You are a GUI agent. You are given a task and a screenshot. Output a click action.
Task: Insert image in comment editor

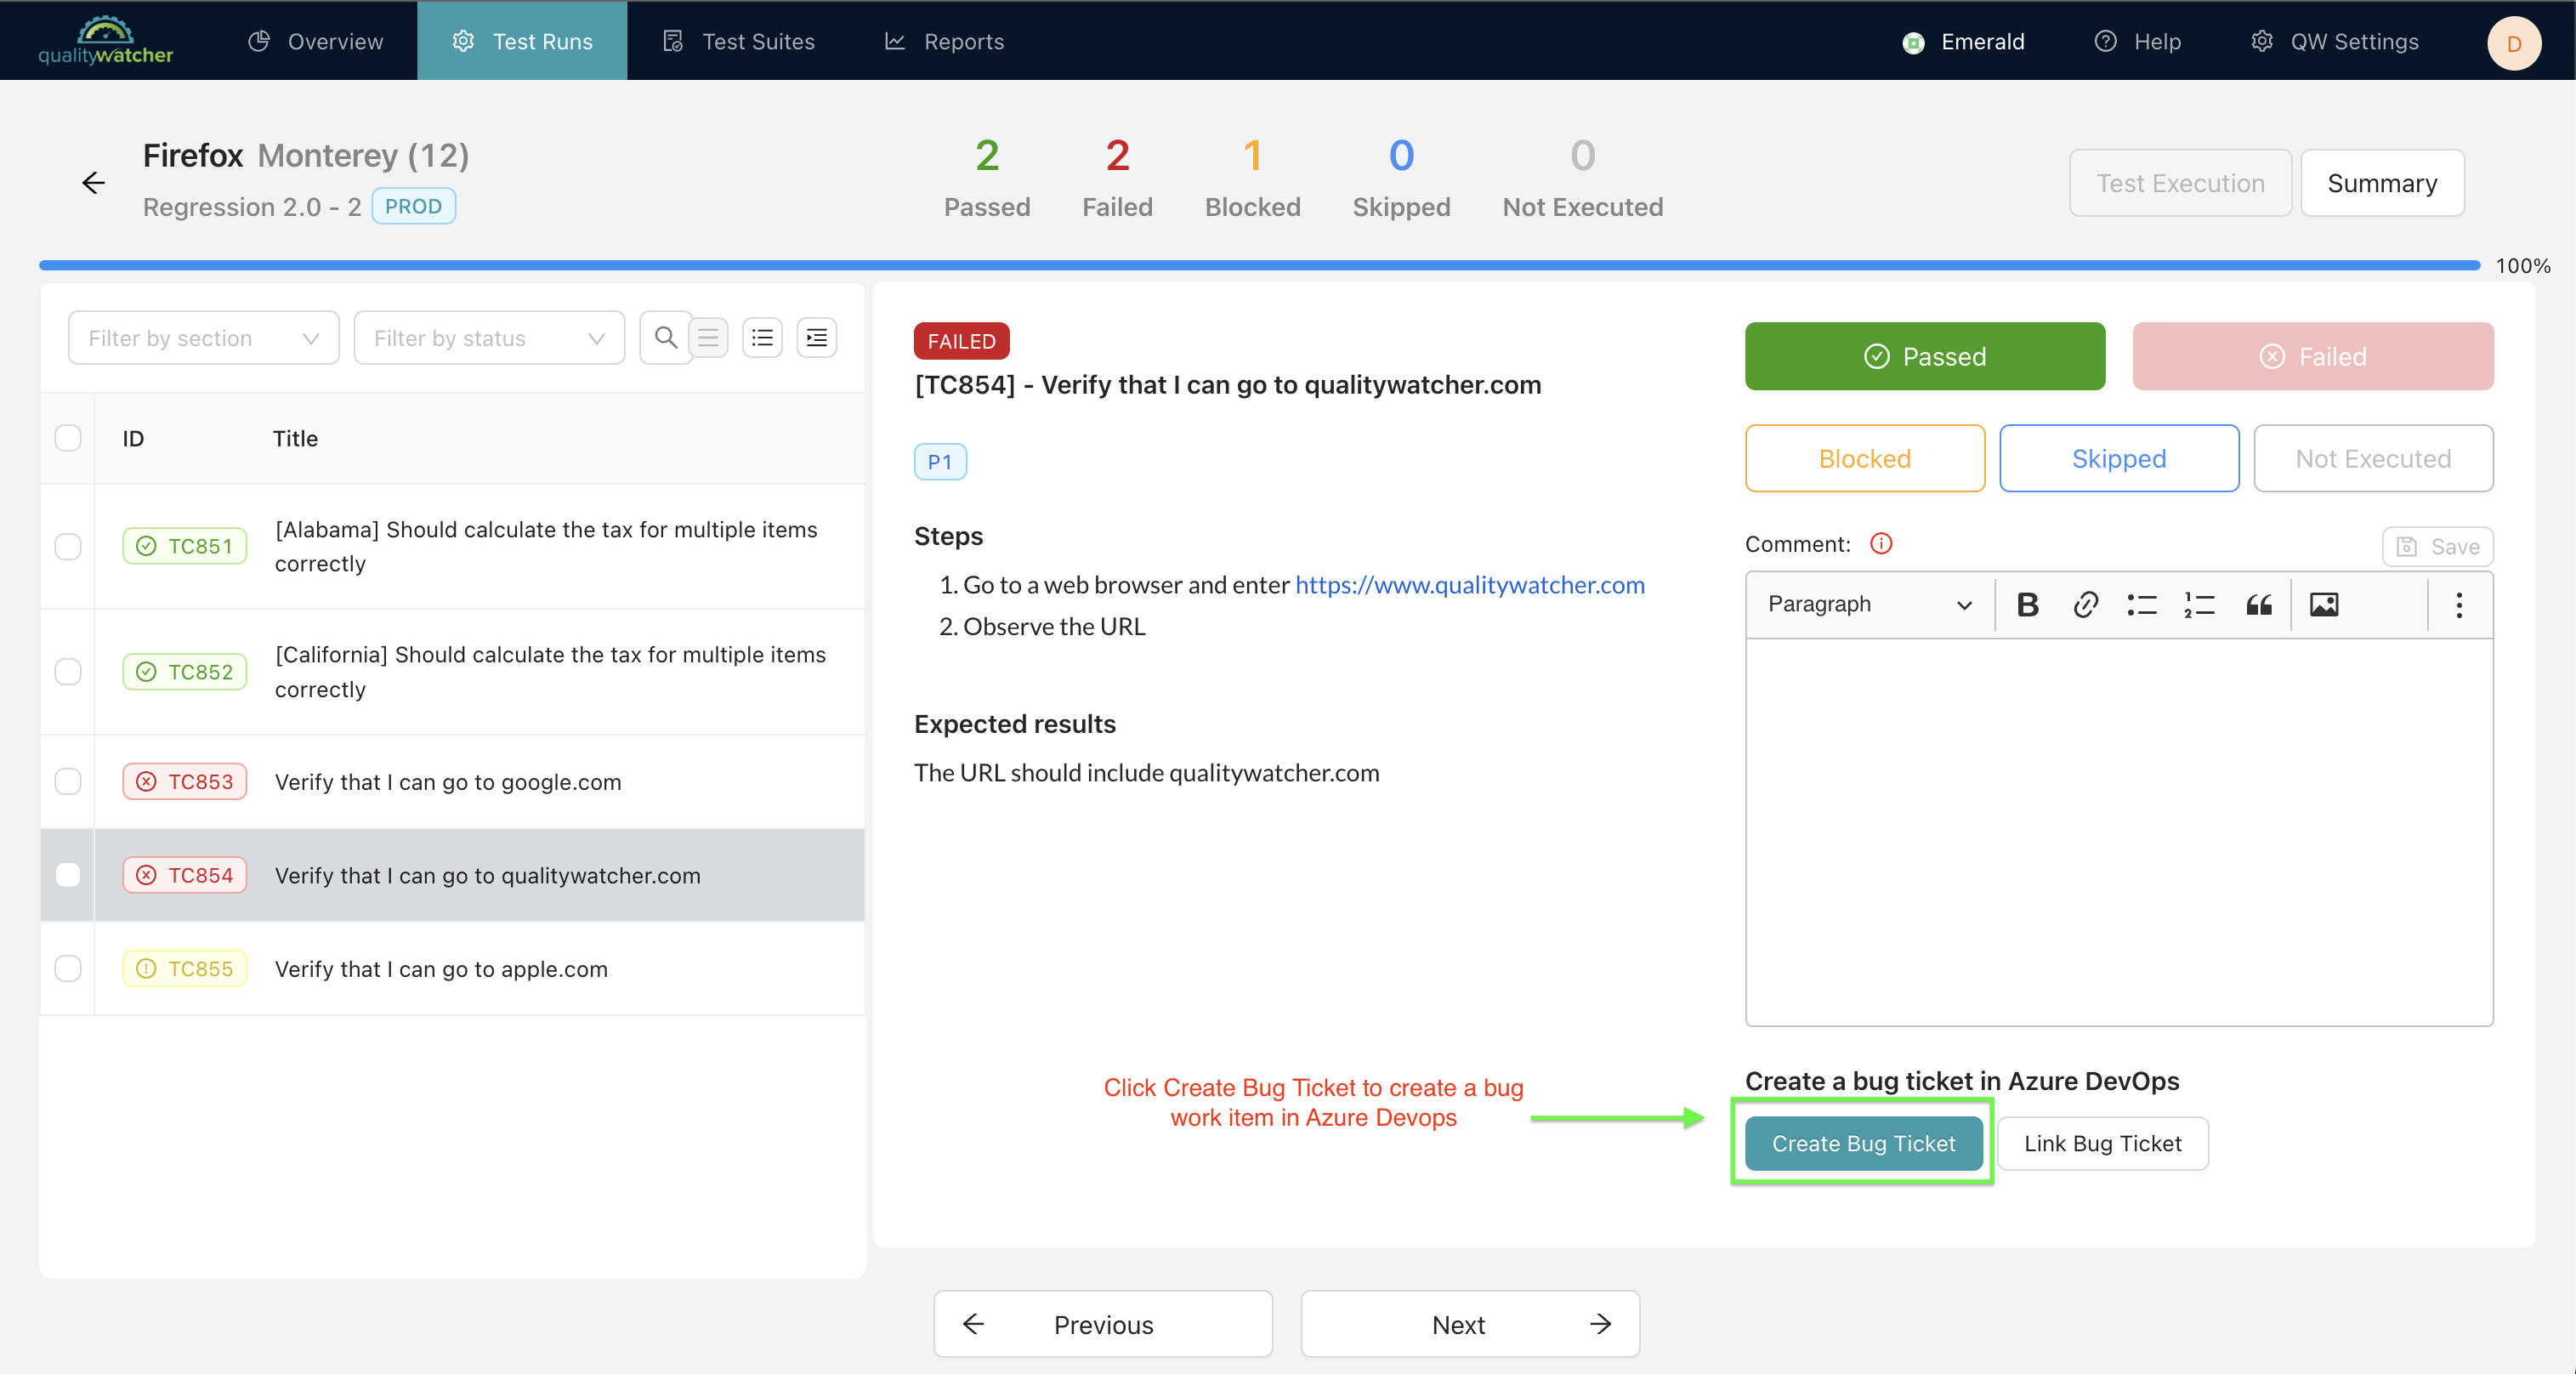tap(2323, 604)
